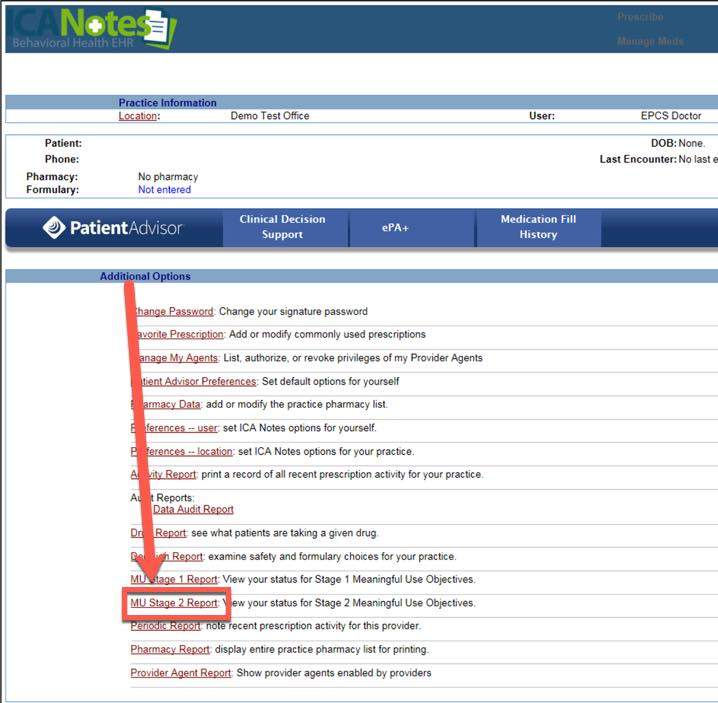
Task: Click the PatientAdvisor logo
Action: tap(113, 228)
